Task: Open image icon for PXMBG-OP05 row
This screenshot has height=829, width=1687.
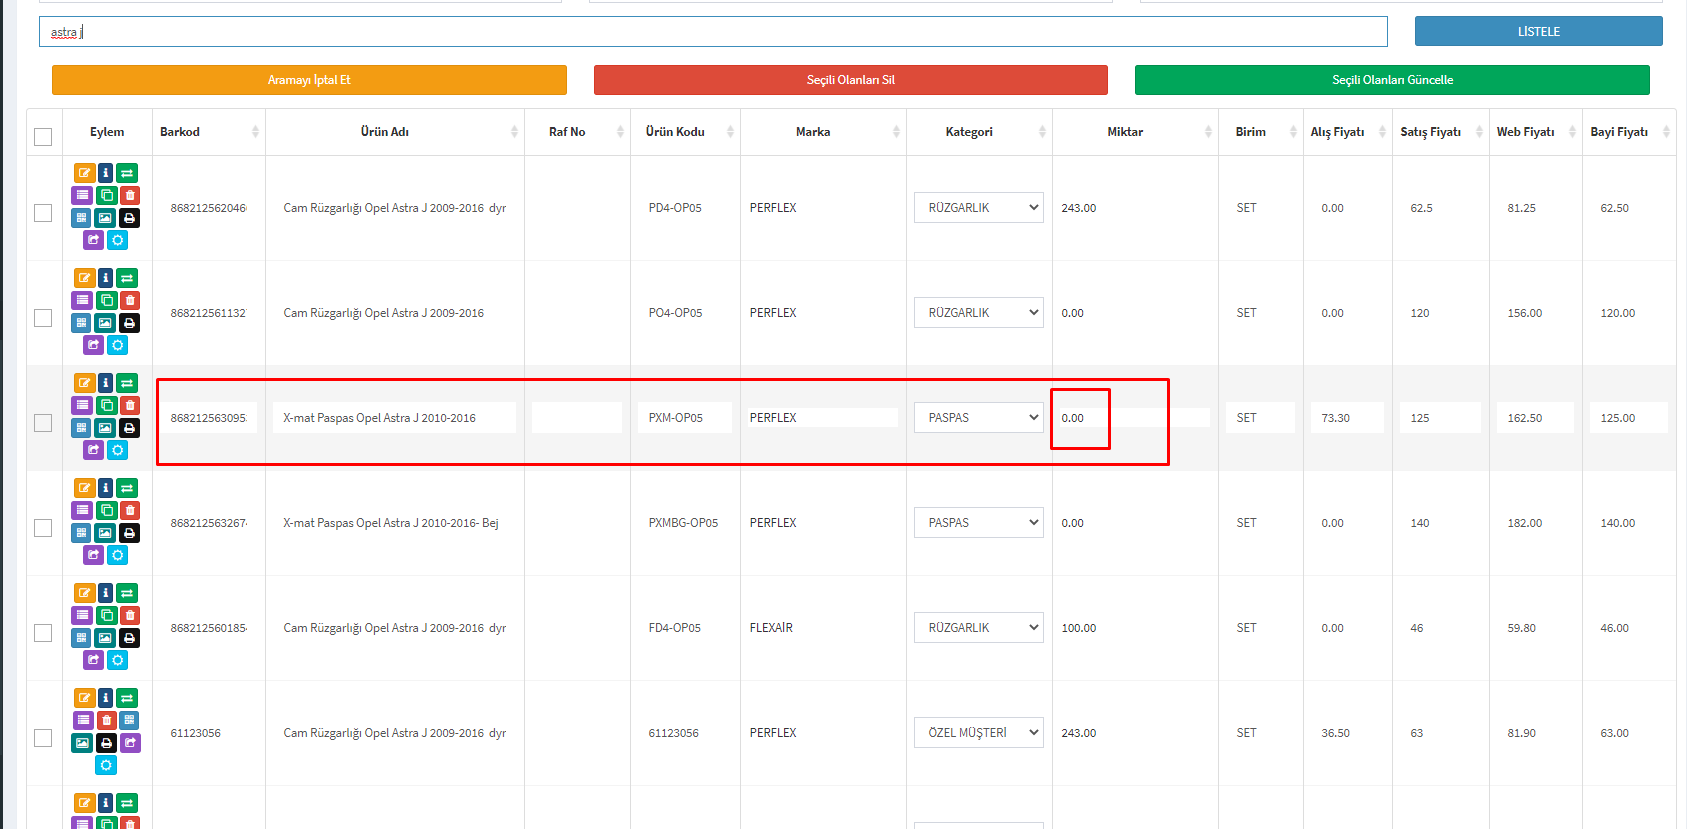Action: coord(106,533)
